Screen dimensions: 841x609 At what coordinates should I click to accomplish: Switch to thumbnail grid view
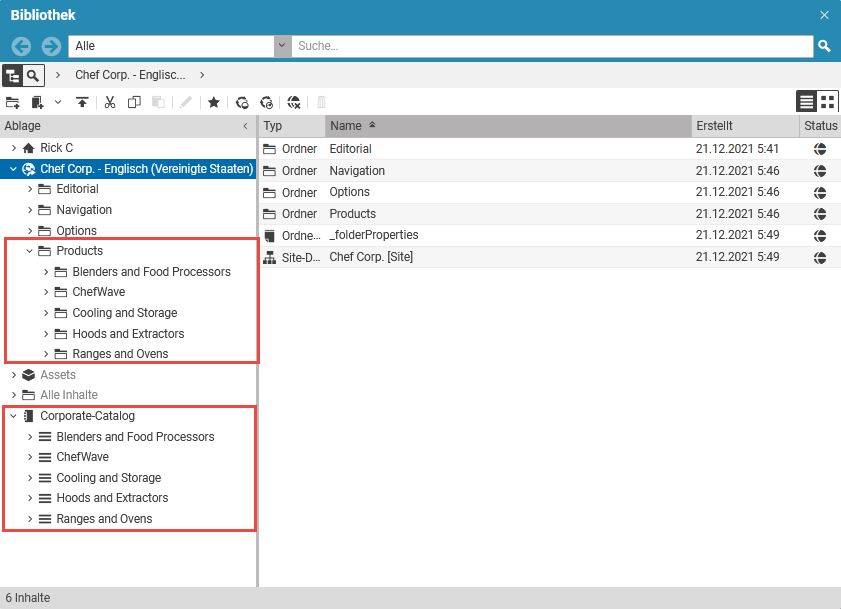click(x=827, y=101)
